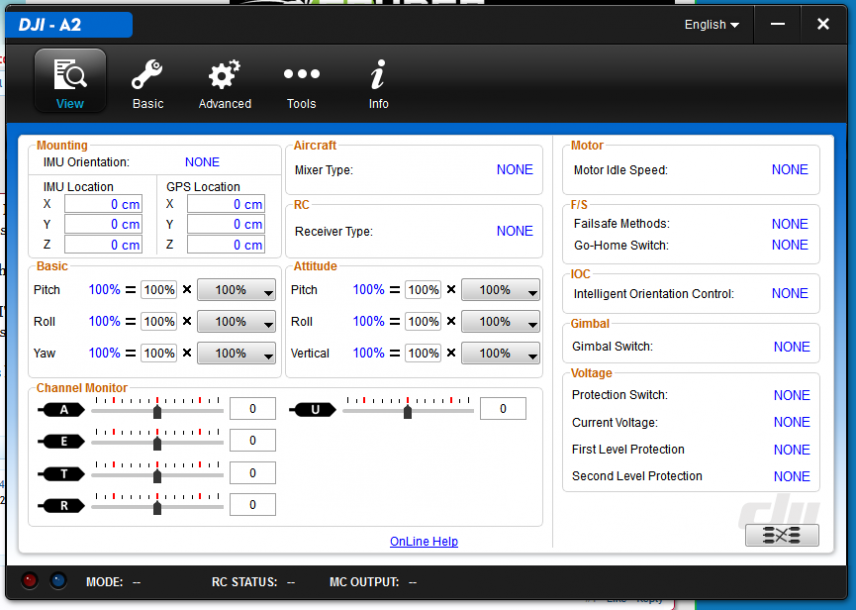Image resolution: width=856 pixels, height=610 pixels.
Task: Open the English language dropdown
Action: point(711,25)
